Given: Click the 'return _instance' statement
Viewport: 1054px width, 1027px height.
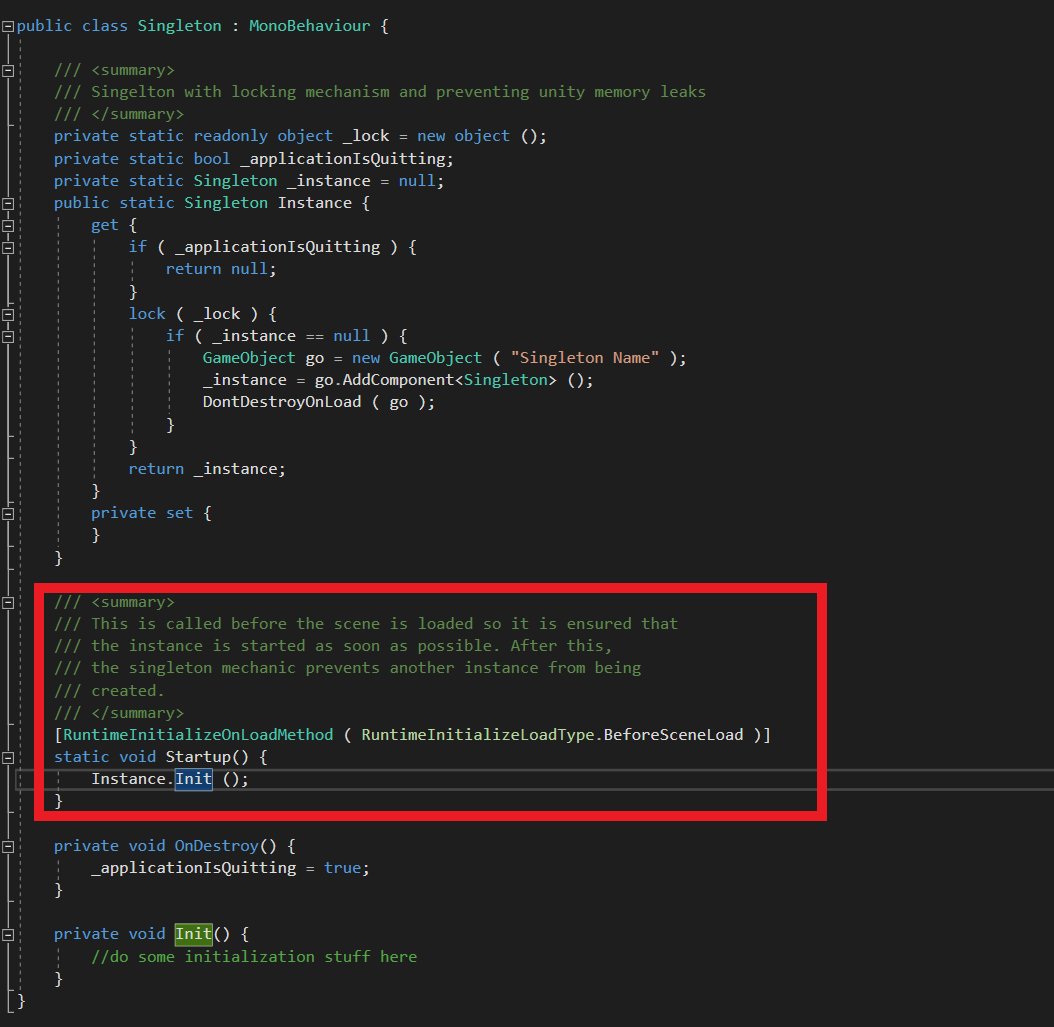Looking at the screenshot, I should pyautogui.click(x=207, y=468).
